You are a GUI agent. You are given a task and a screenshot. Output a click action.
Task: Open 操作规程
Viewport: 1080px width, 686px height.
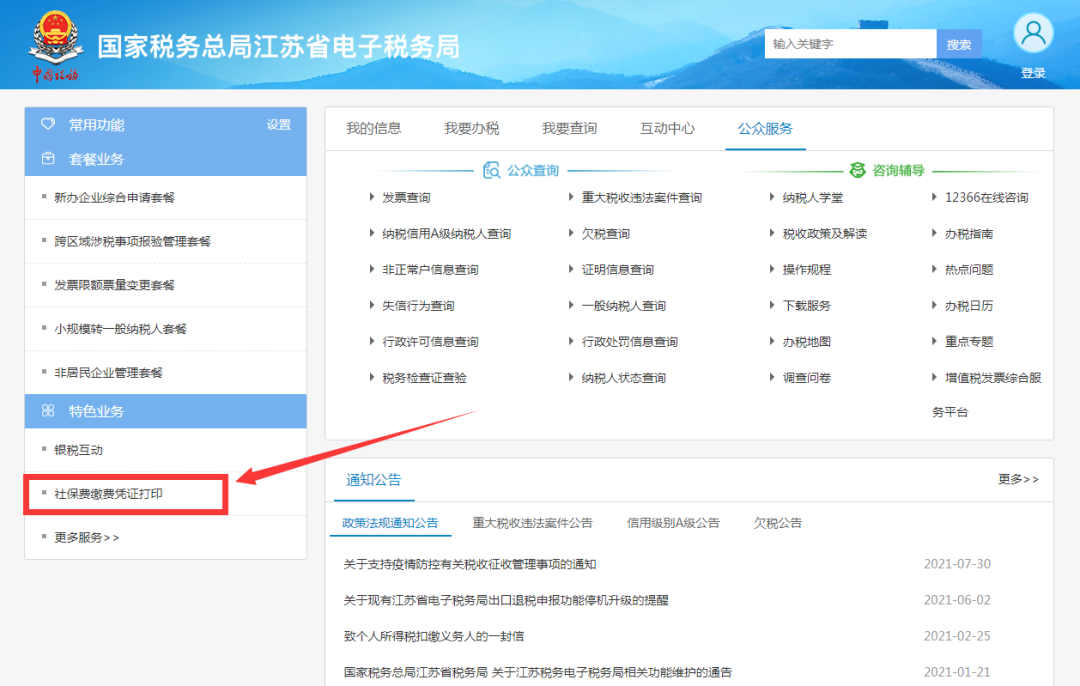click(807, 269)
